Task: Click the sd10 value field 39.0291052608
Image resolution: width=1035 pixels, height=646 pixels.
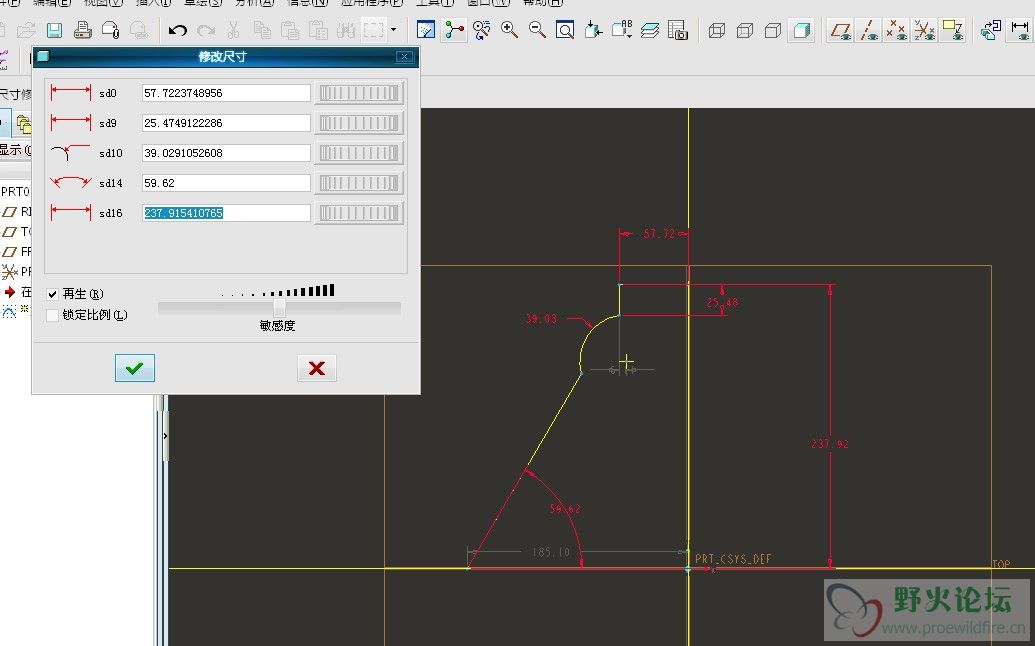Action: click(x=226, y=153)
